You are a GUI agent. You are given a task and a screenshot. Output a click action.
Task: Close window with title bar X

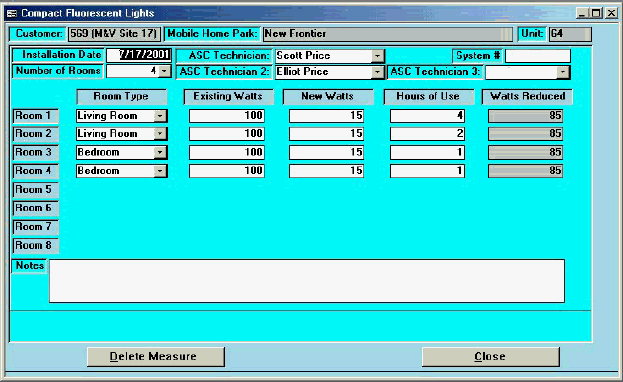click(x=611, y=14)
